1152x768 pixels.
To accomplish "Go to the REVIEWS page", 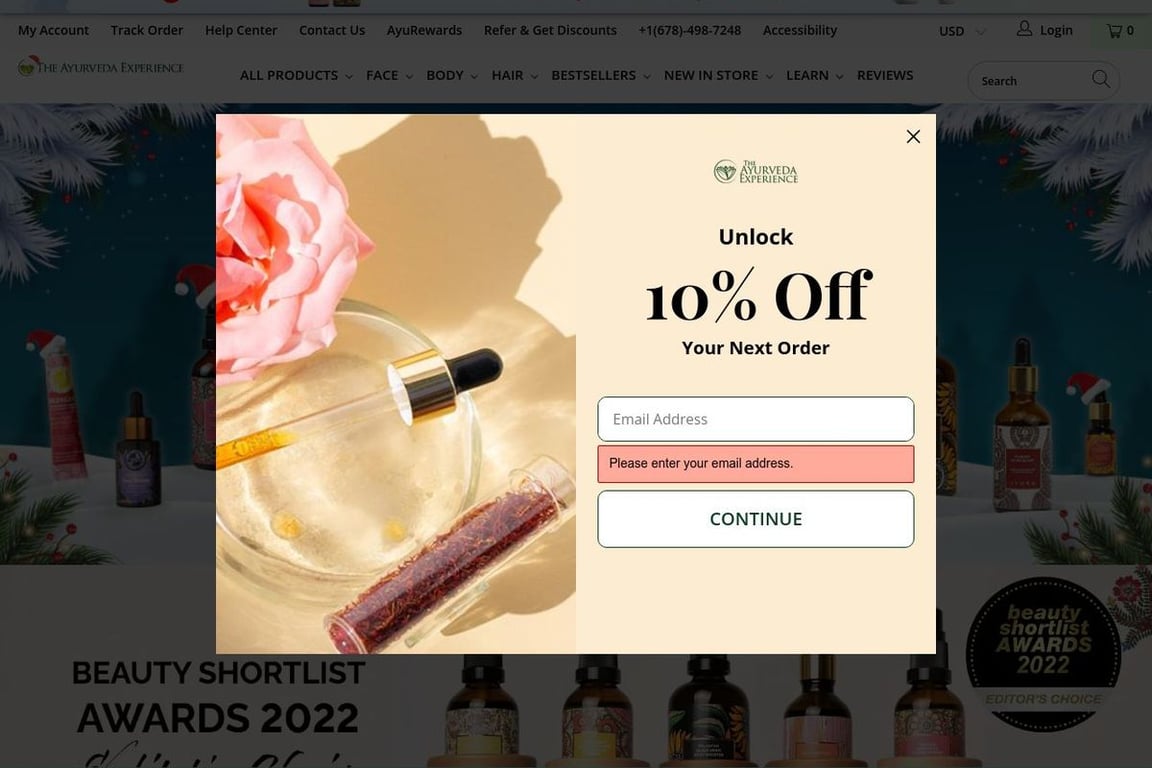I will 885,75.
